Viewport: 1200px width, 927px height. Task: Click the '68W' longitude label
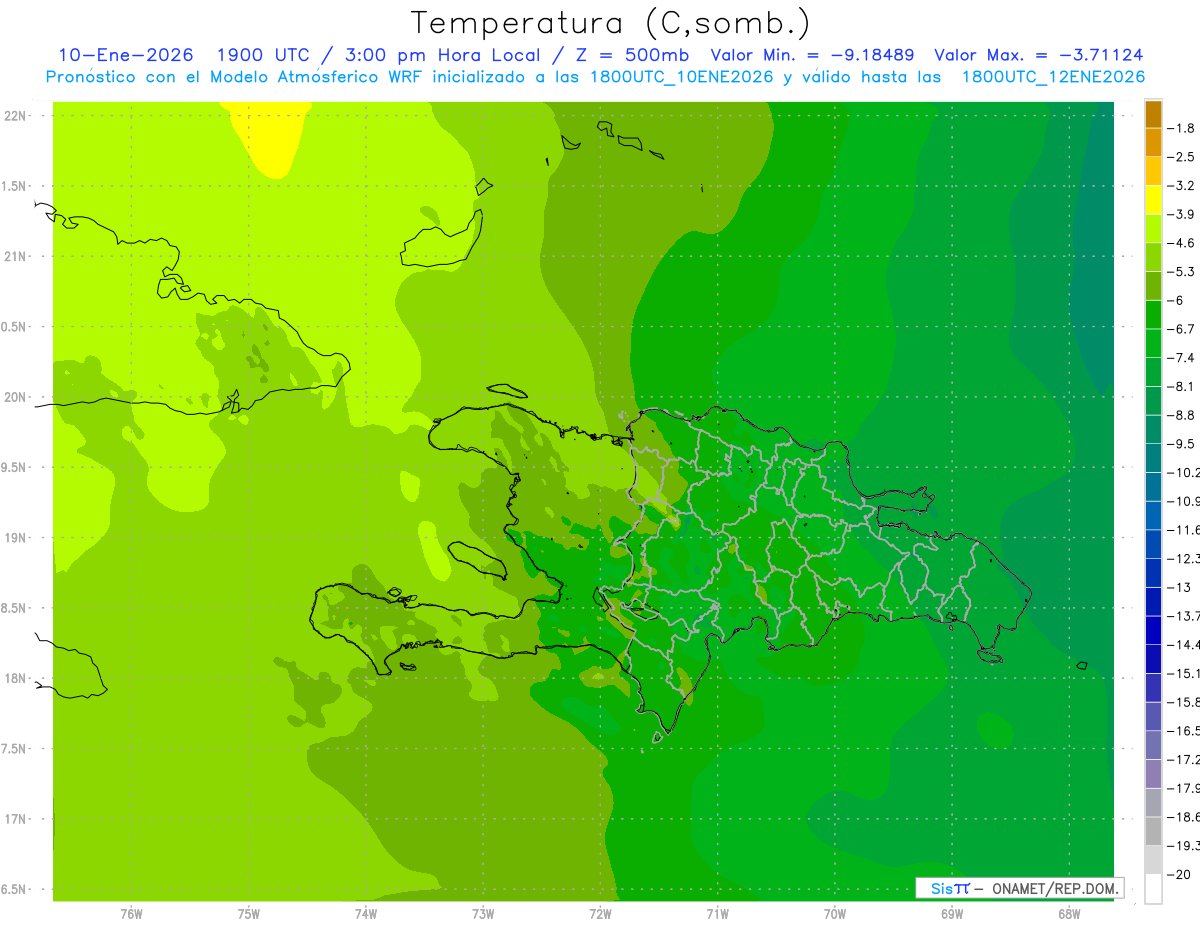point(1069,913)
